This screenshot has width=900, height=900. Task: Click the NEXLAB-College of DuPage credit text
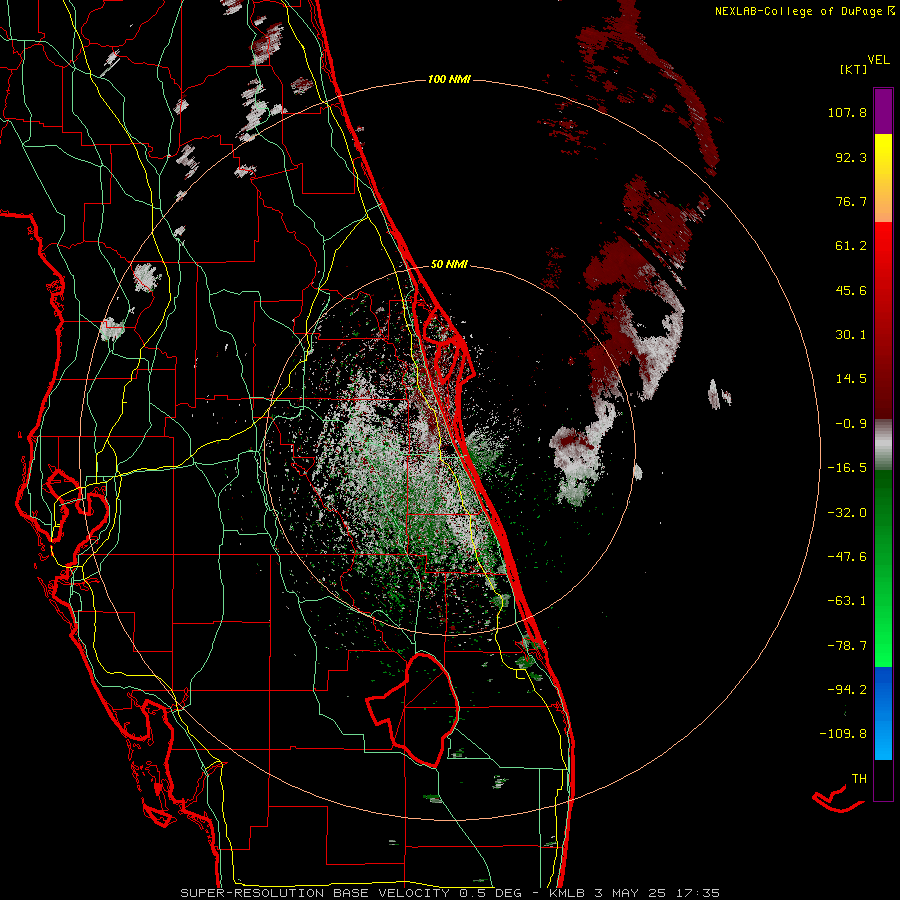click(804, 11)
